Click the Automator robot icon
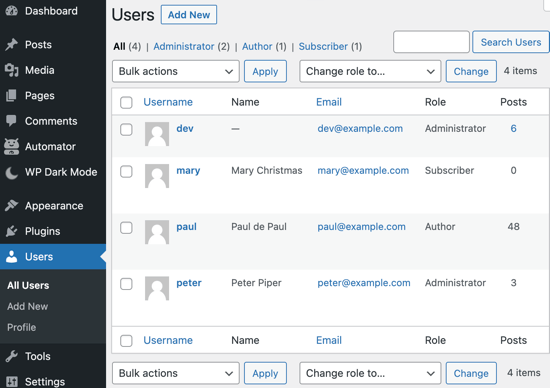The height and width of the screenshot is (388, 550). pyautogui.click(x=12, y=146)
